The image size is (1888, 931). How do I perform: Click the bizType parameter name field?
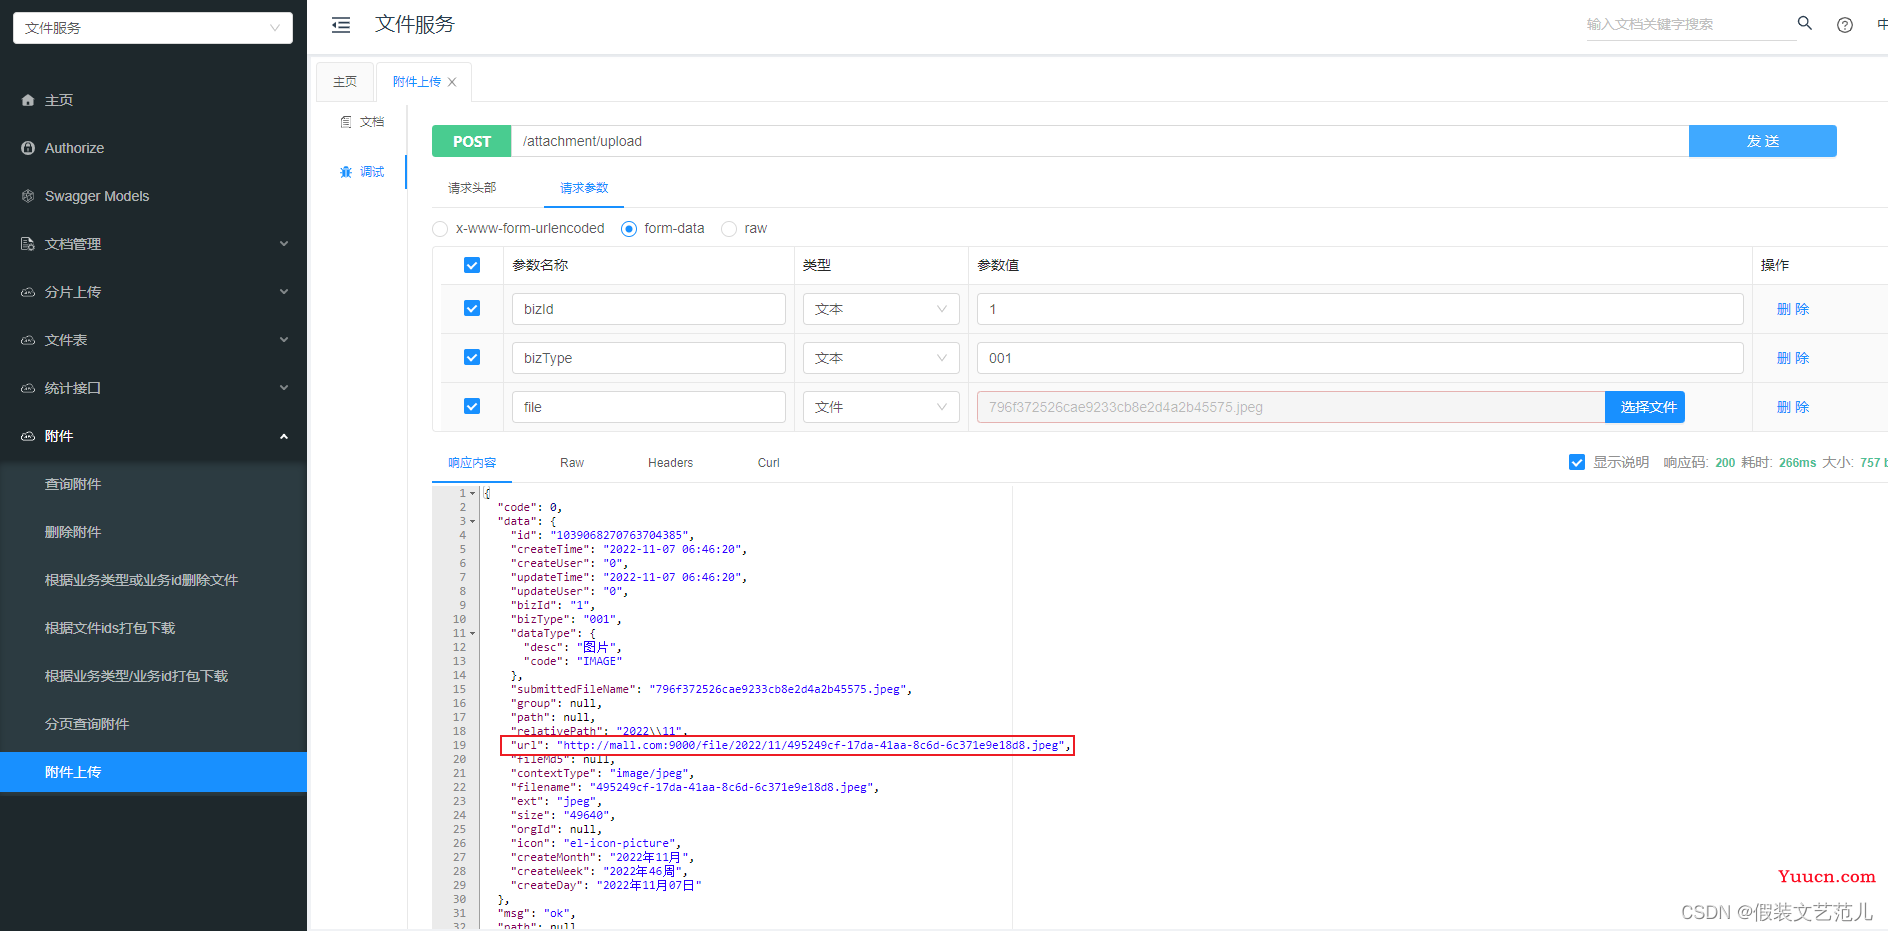click(649, 358)
